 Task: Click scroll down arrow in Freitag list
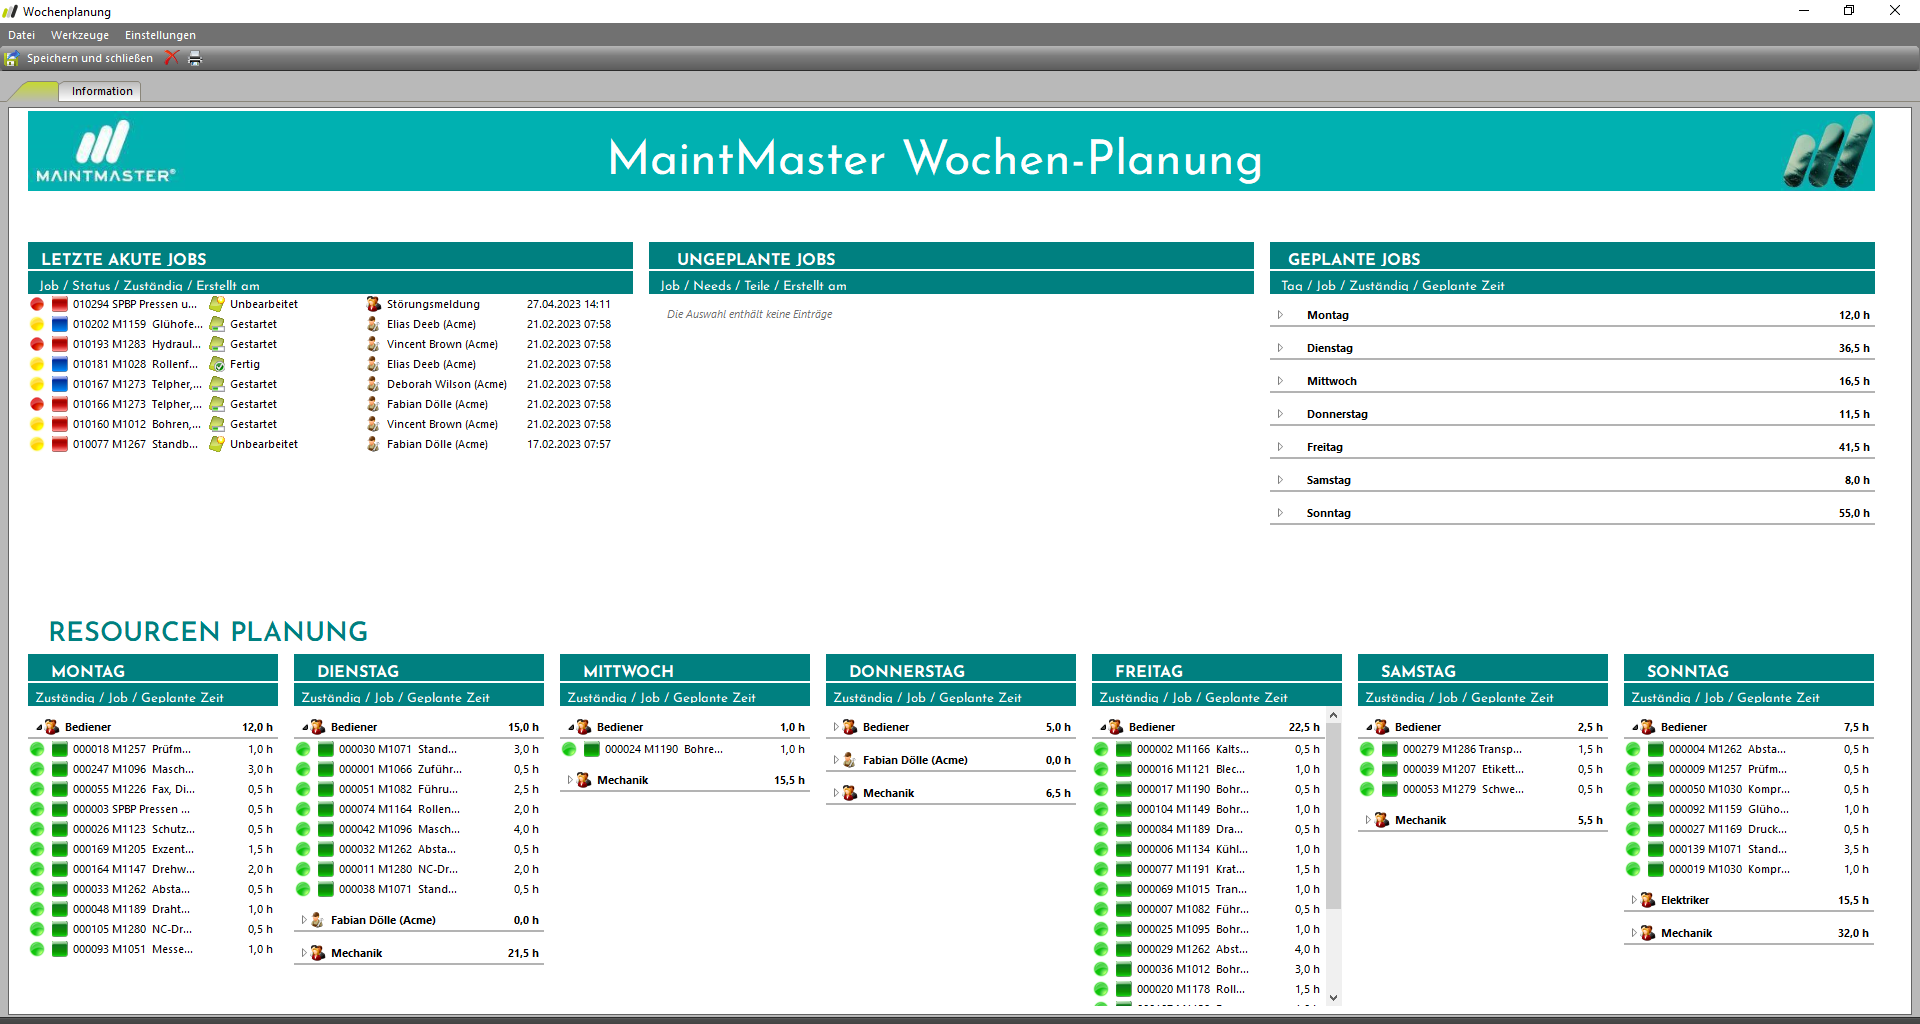pos(1333,997)
